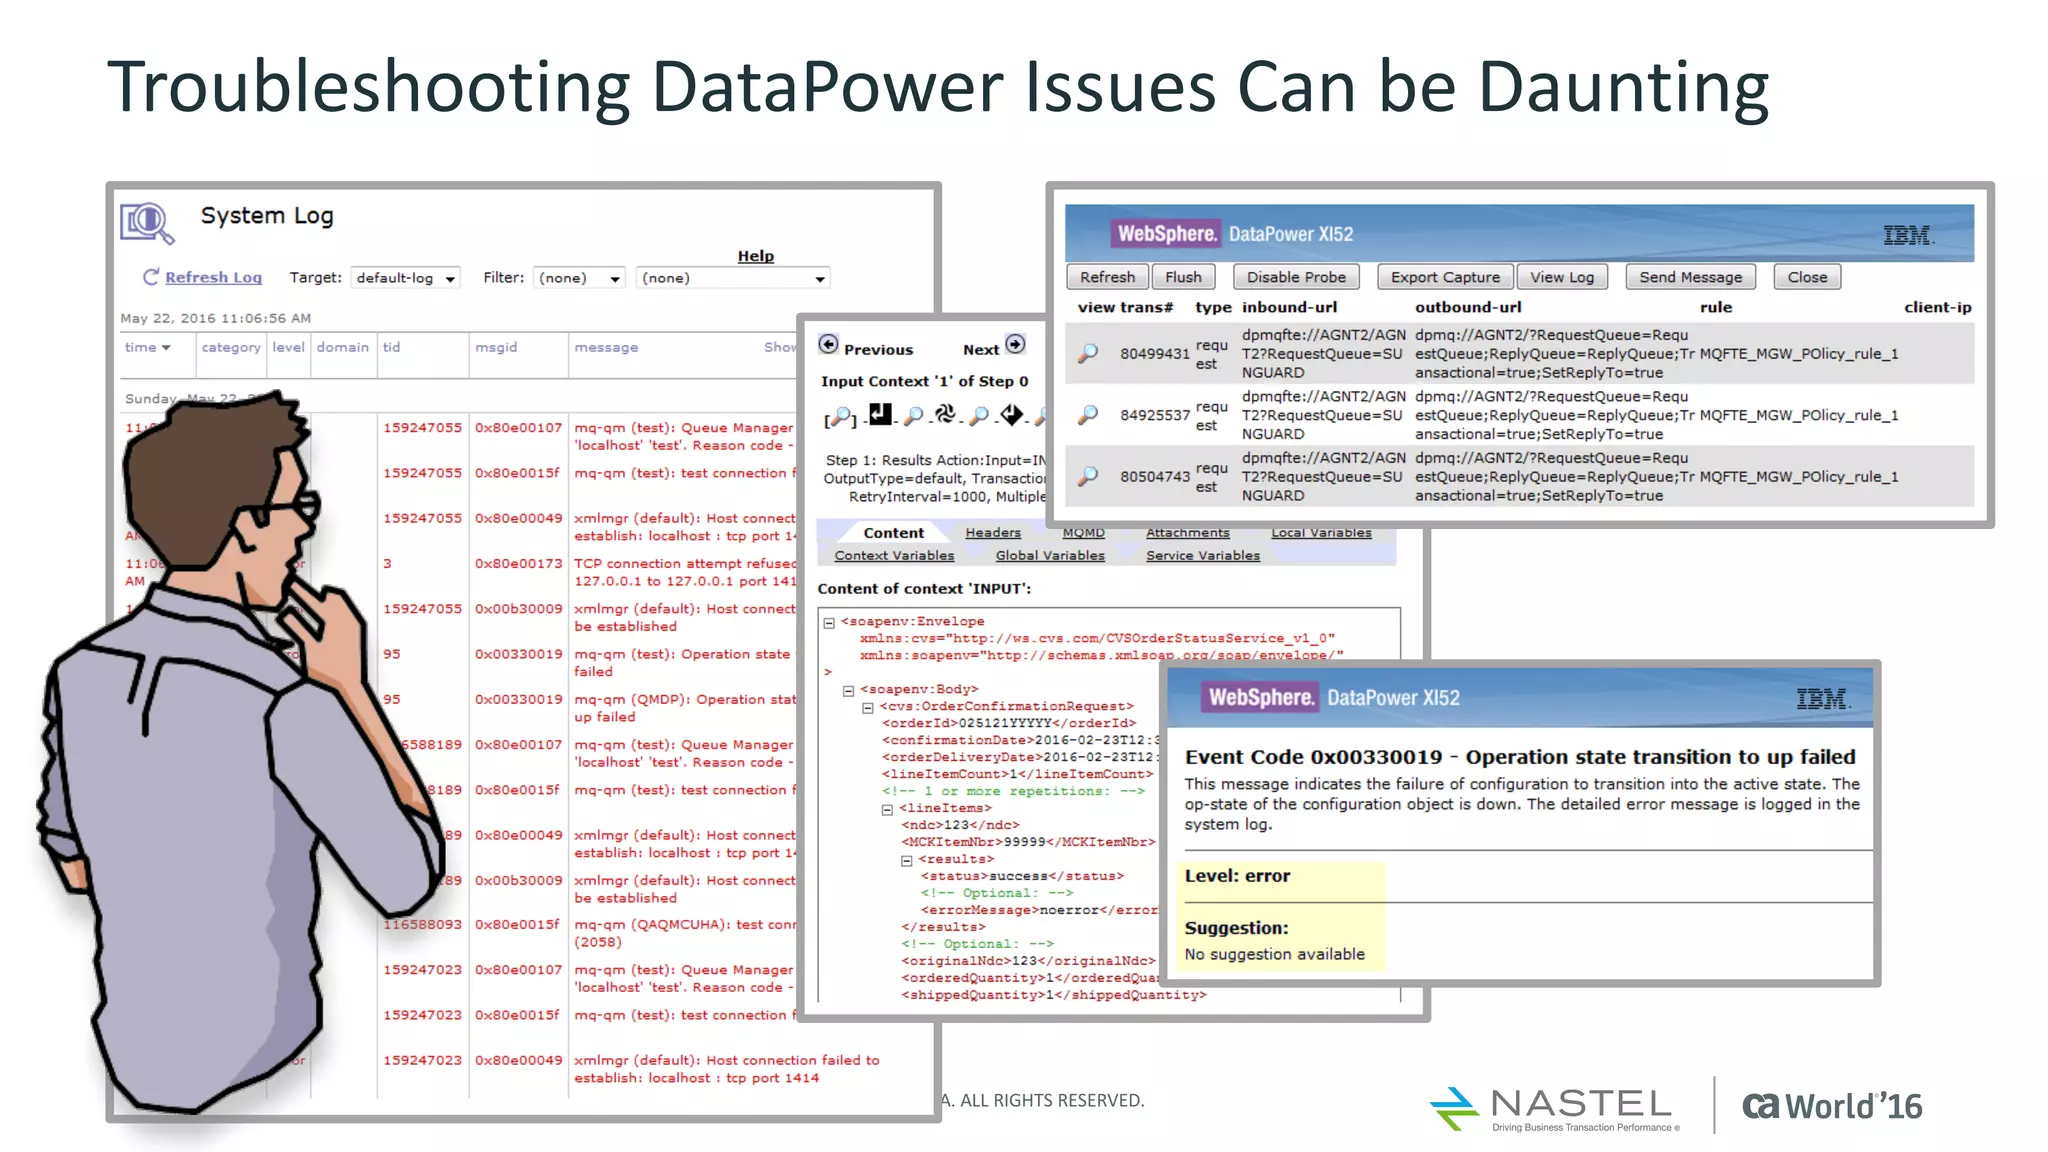Collapse the soapenv:Body XML node
The height and width of the screenshot is (1152, 2048).
click(848, 691)
